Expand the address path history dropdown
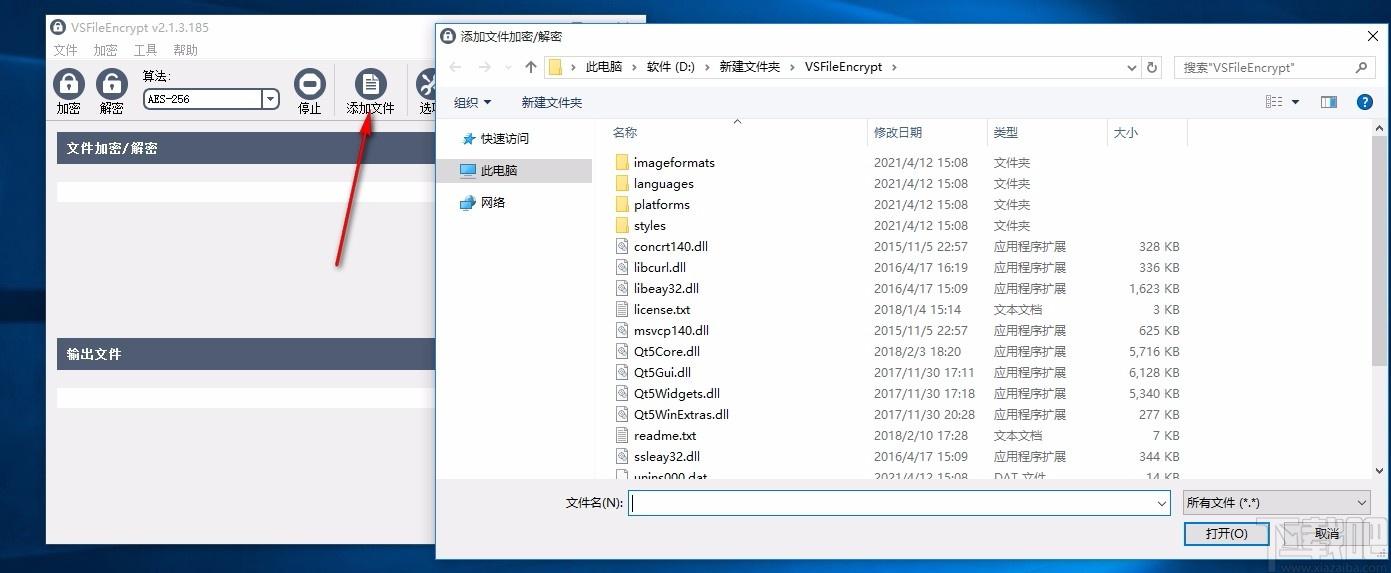The width and height of the screenshot is (1391, 573). [1132, 67]
